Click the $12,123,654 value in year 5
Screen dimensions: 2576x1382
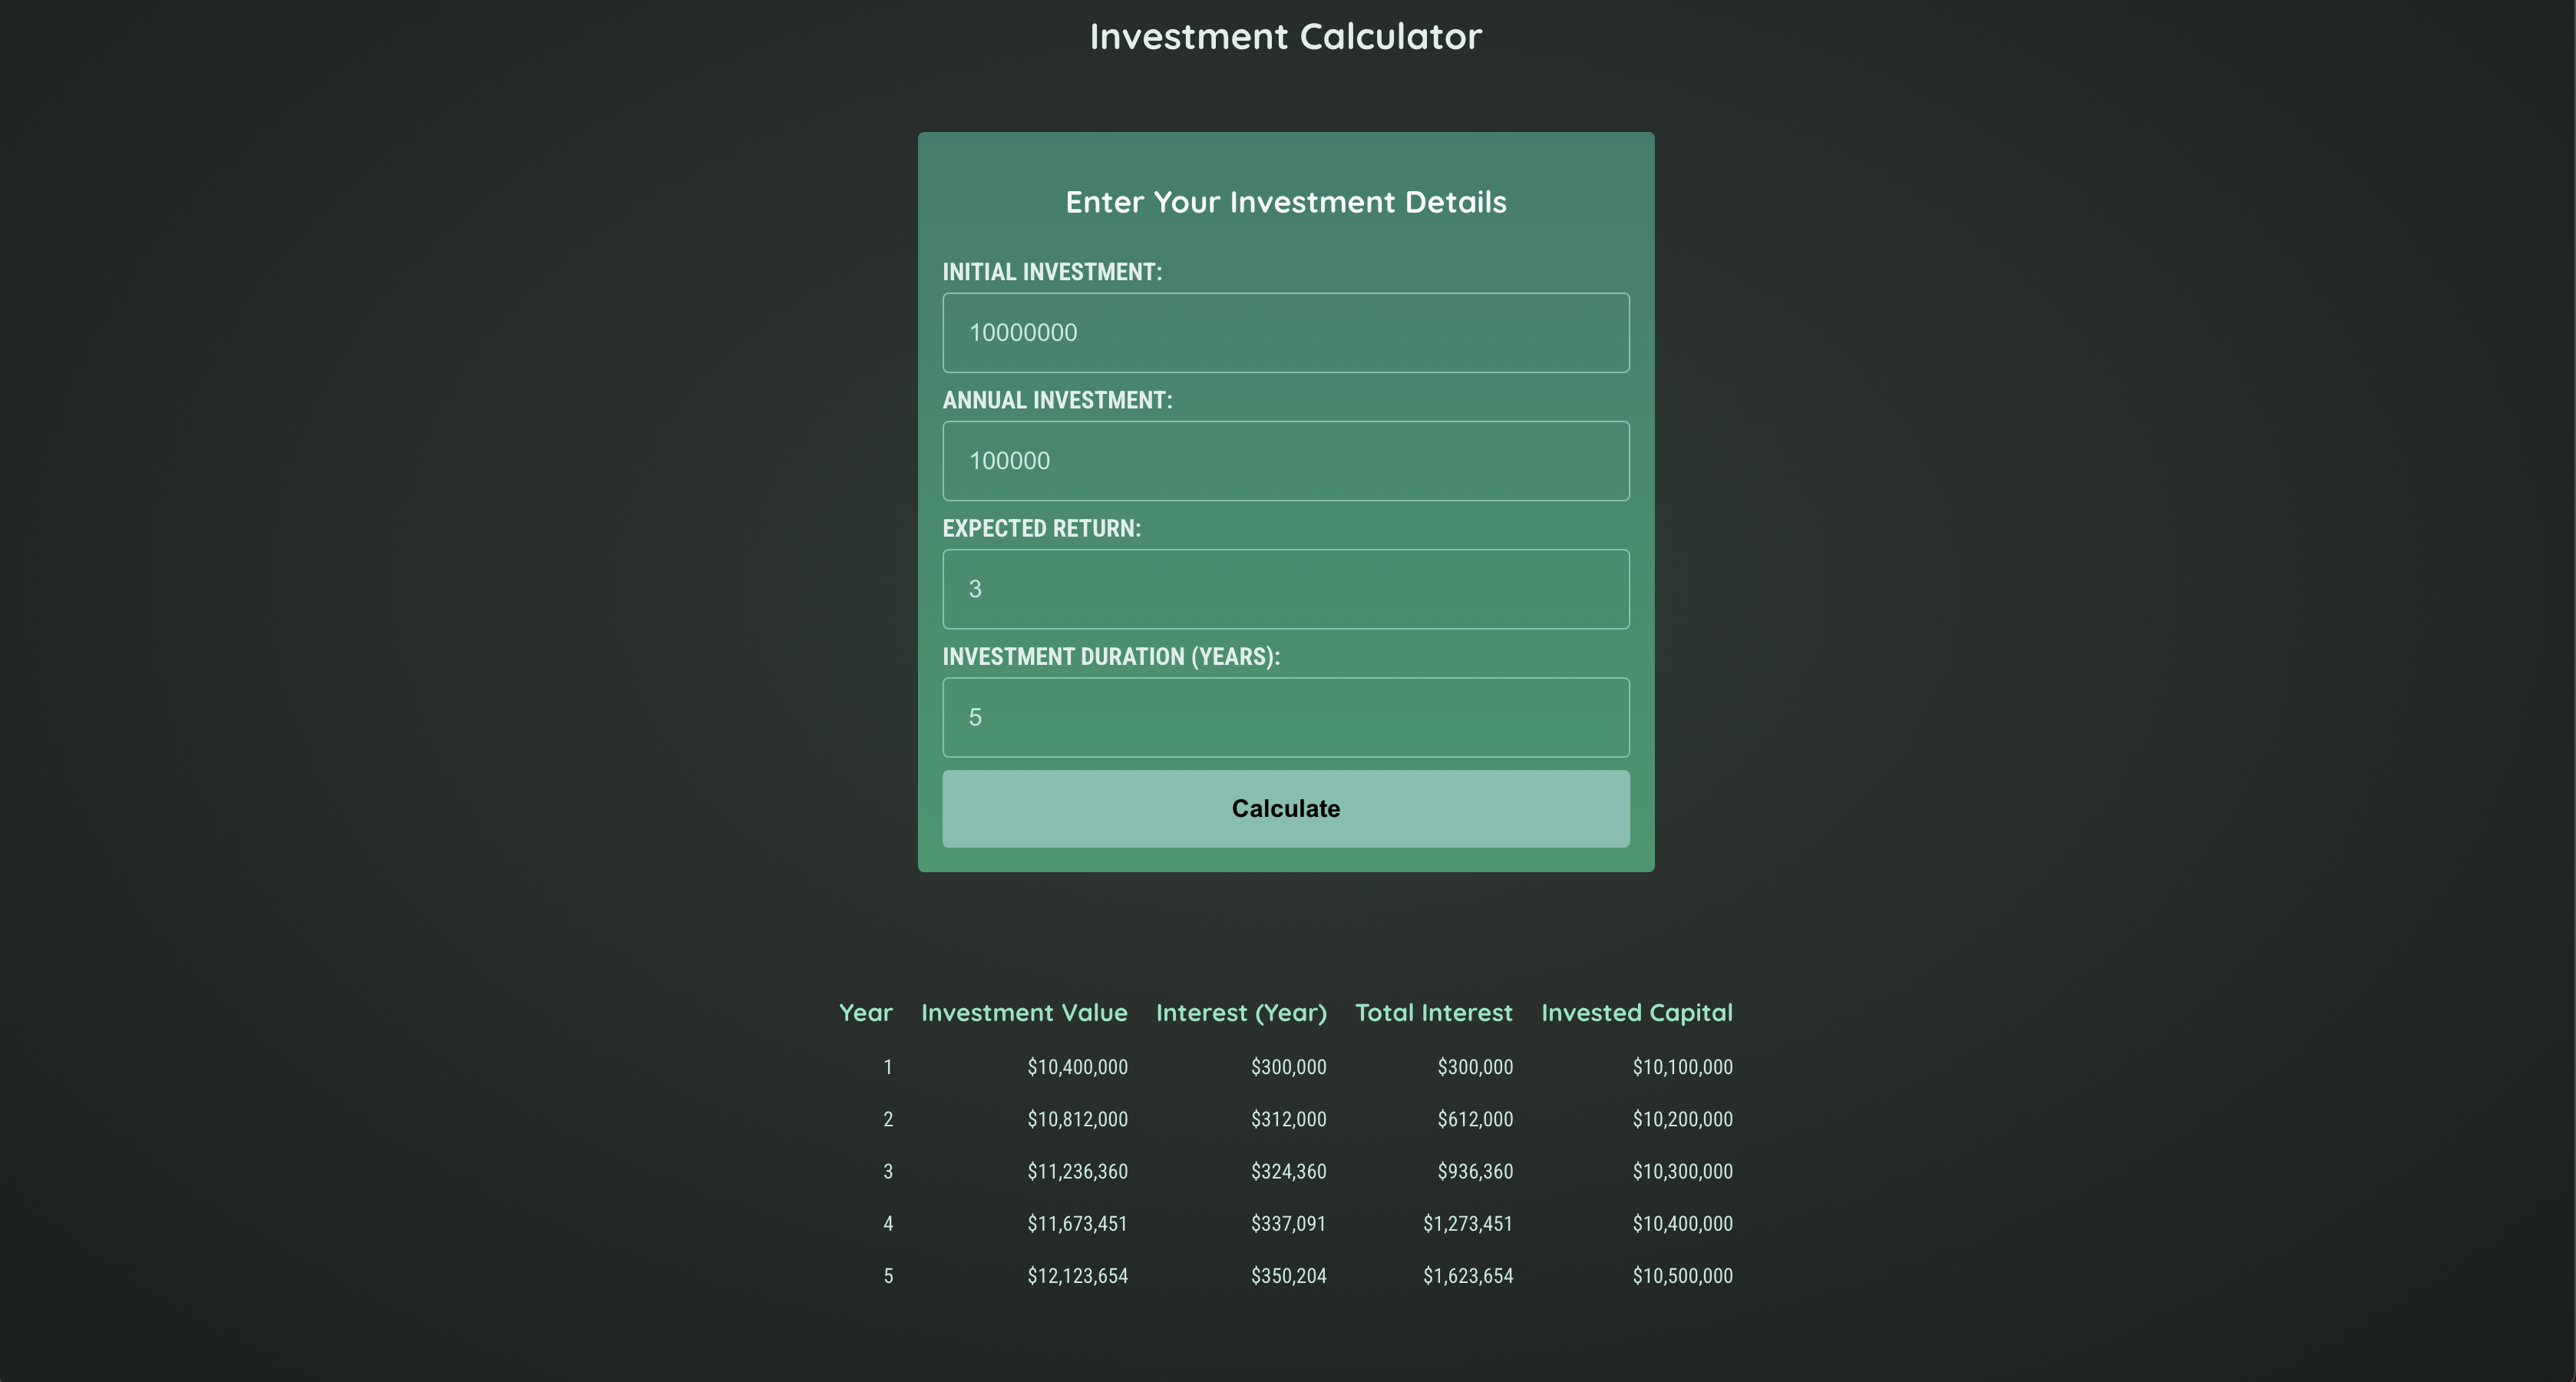point(1077,1276)
